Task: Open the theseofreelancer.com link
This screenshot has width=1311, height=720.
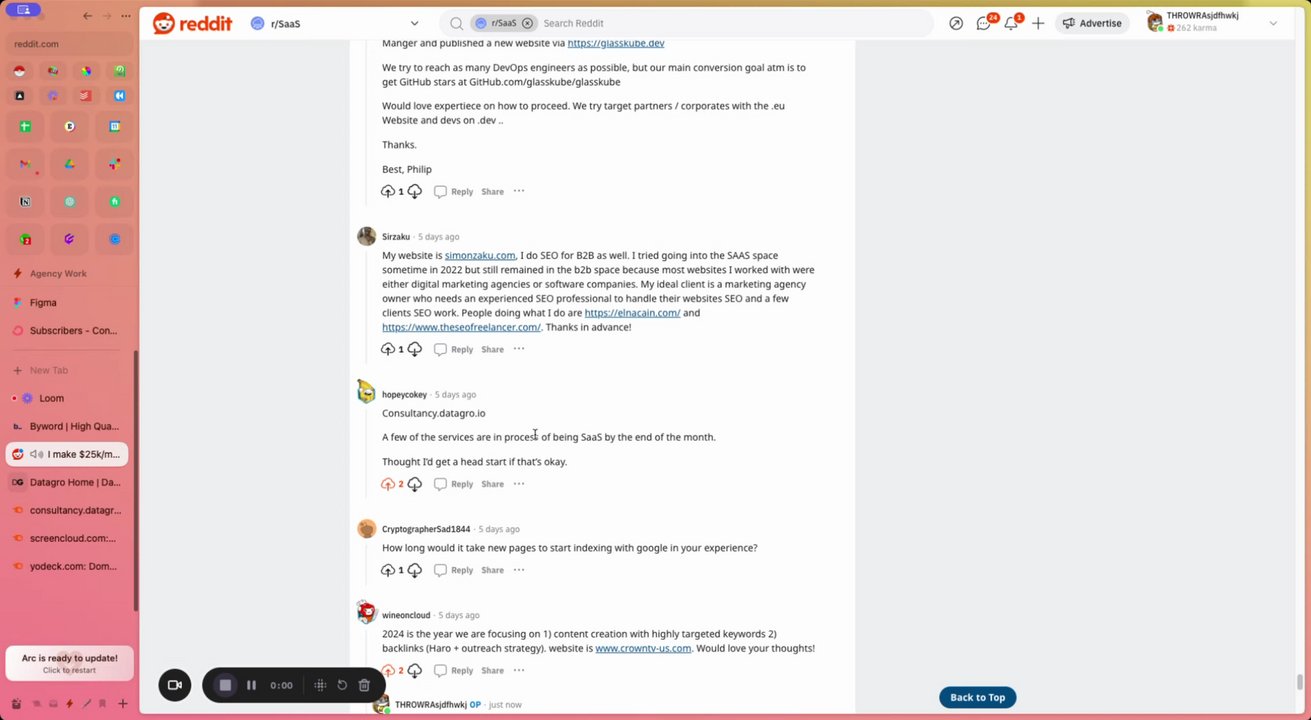Action: 461,327
